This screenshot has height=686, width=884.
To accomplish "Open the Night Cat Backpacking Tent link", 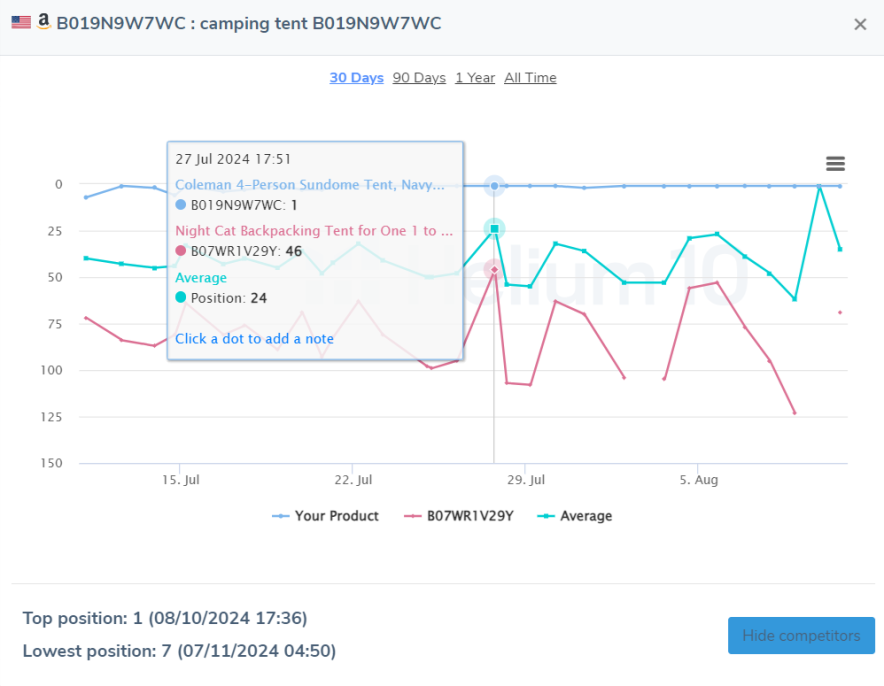I will (314, 230).
